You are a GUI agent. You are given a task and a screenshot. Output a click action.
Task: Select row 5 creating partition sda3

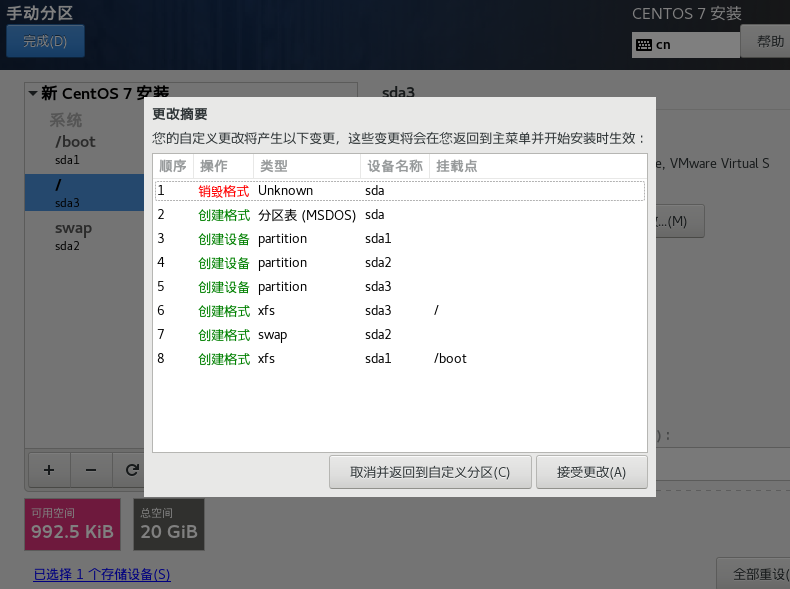pos(400,287)
